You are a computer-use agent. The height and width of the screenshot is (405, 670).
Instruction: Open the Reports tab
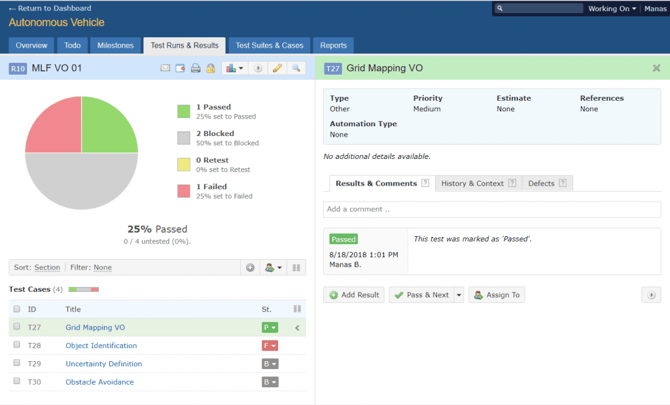[333, 45]
